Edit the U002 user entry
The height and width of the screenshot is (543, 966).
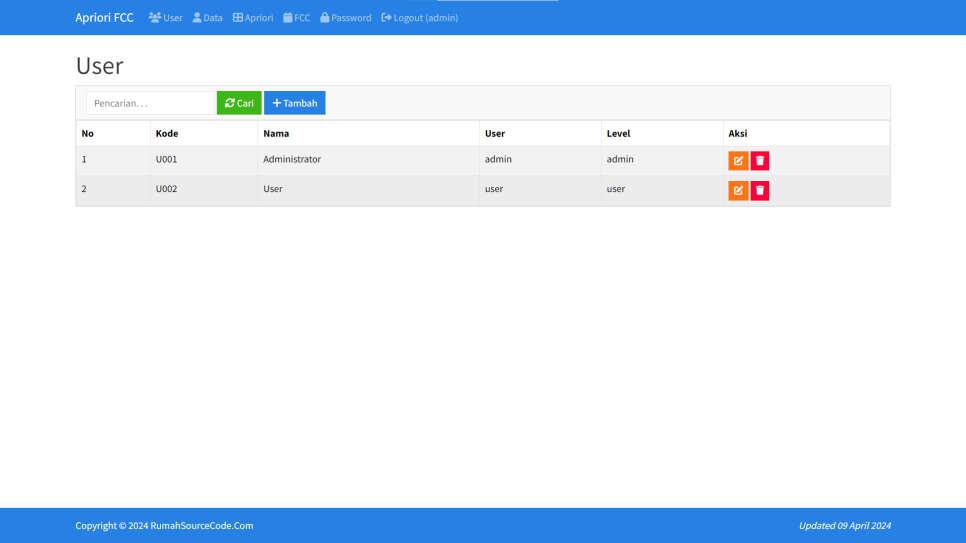click(738, 190)
